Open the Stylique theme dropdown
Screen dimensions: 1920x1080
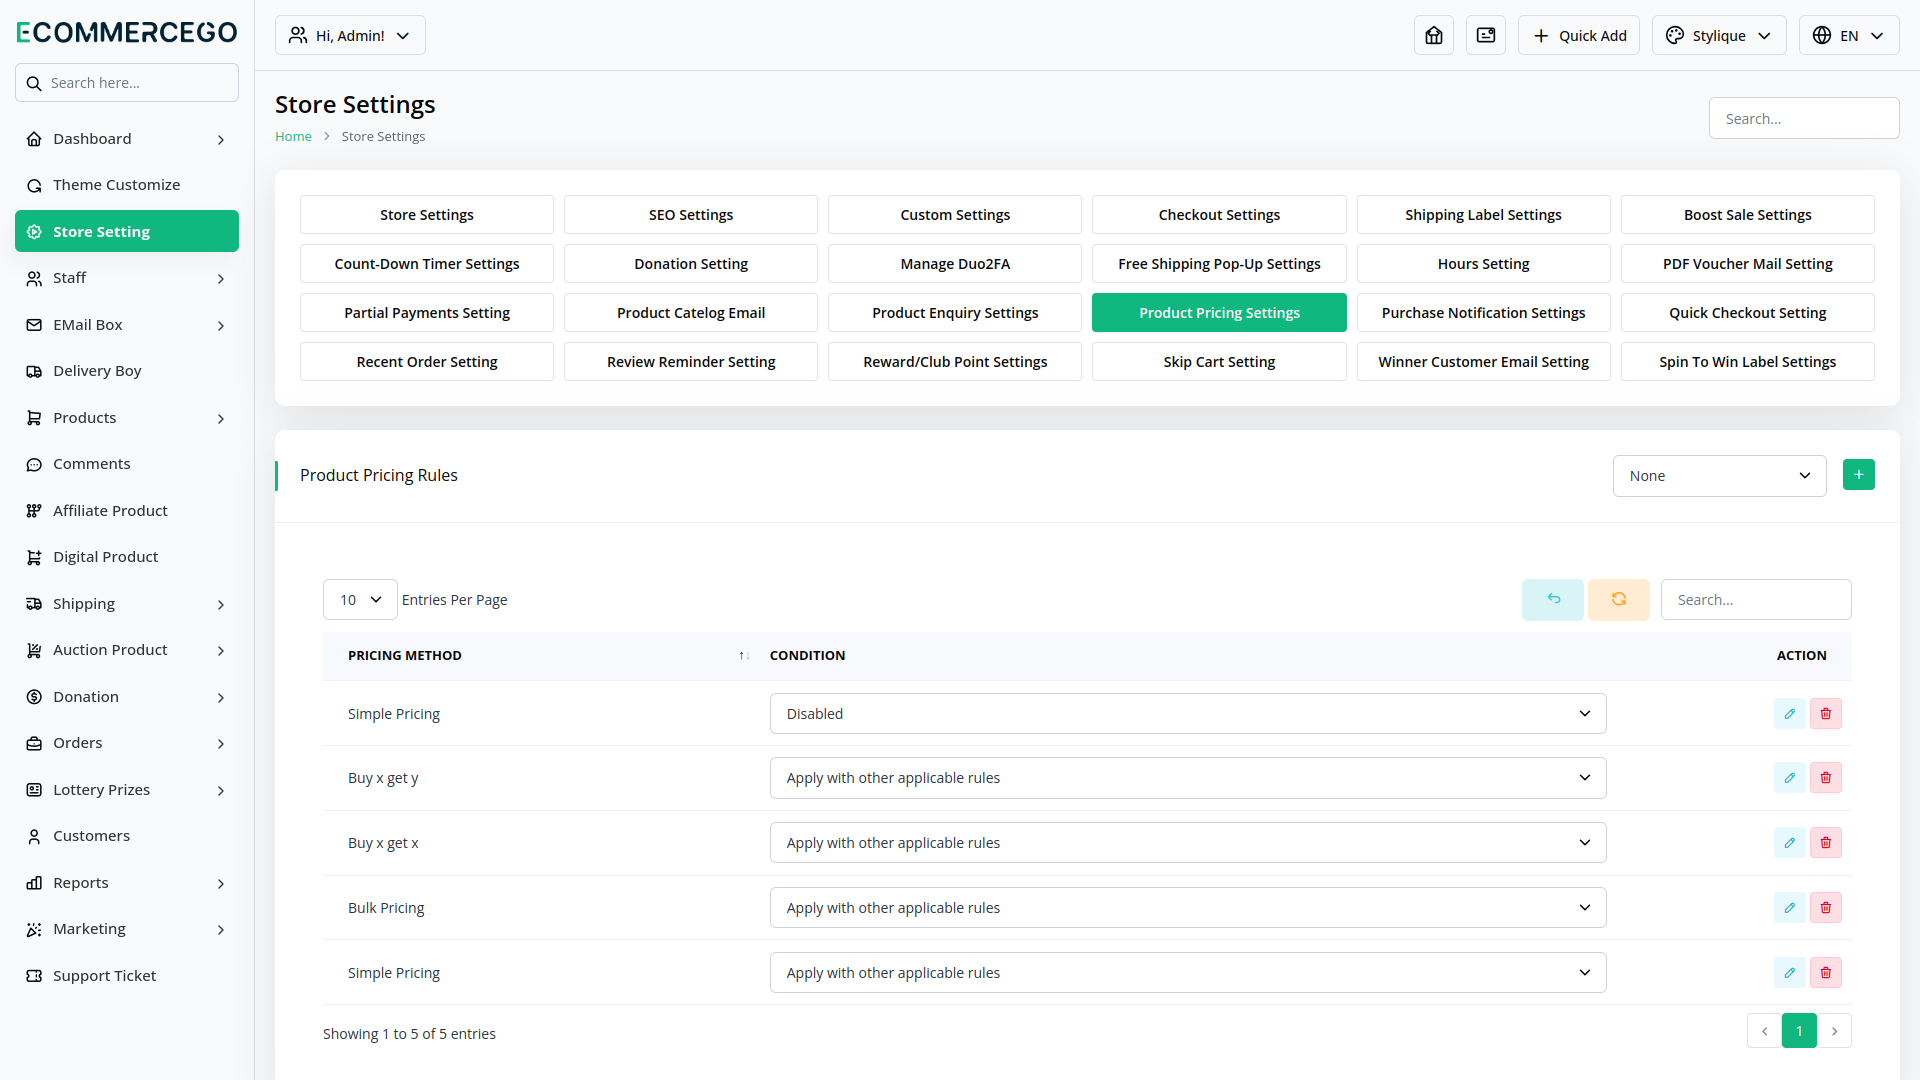point(1719,35)
